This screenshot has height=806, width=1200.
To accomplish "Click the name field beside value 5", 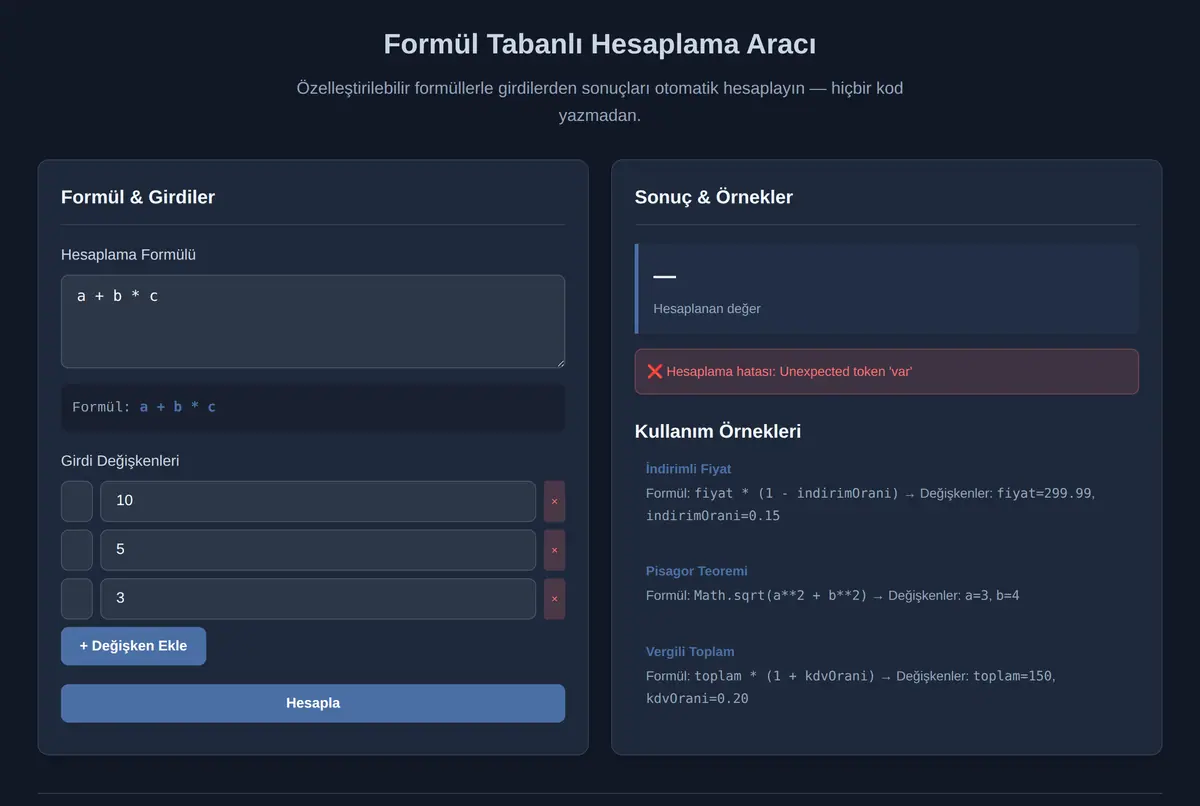I will click(77, 550).
